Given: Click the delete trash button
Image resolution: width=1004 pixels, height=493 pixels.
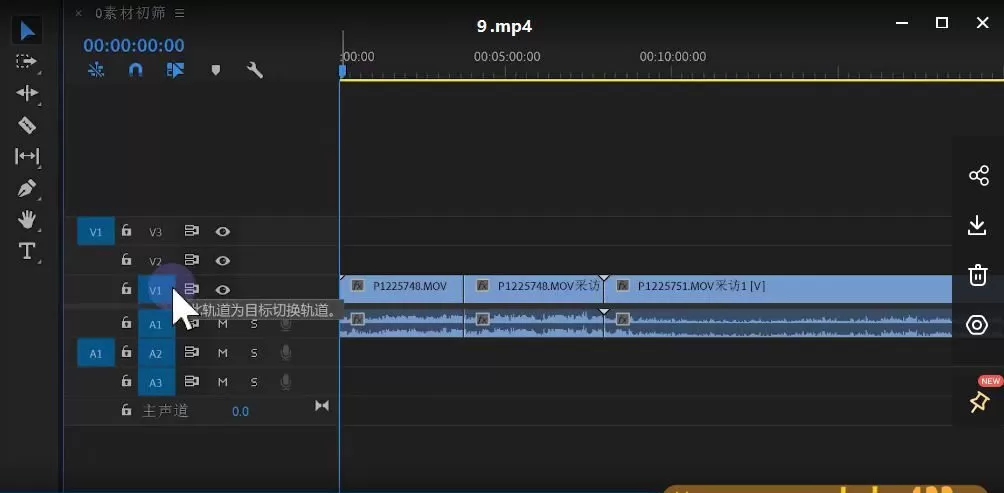Looking at the screenshot, I should [x=978, y=275].
